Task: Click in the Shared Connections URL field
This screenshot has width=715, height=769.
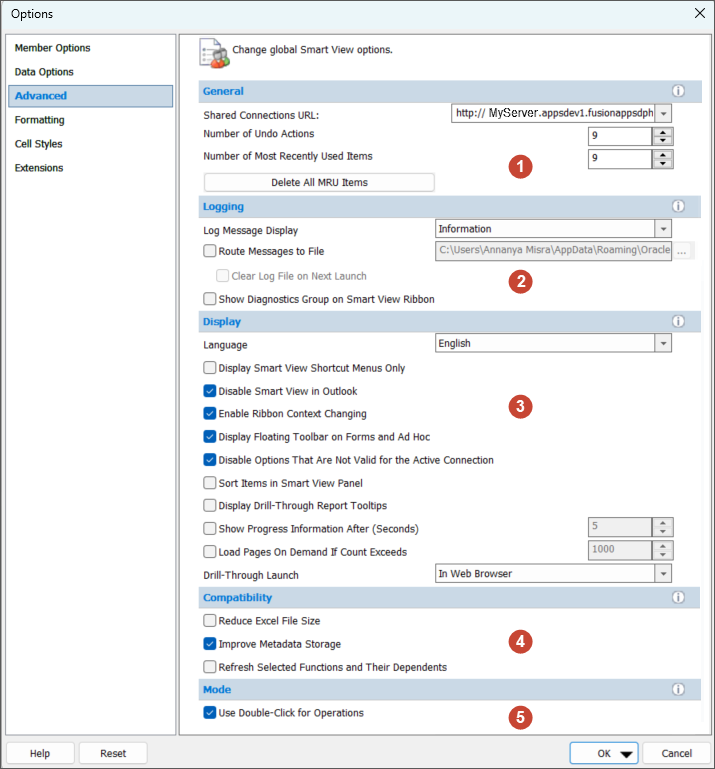Action: point(553,113)
